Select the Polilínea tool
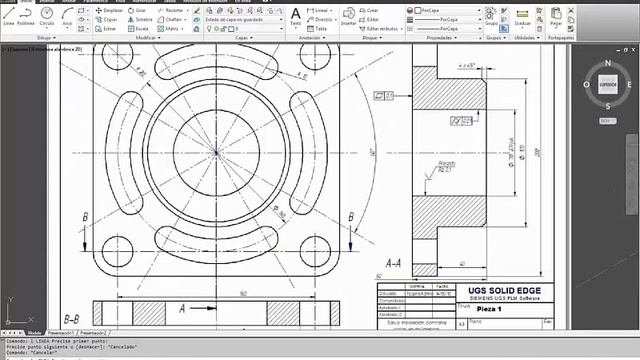 click(26, 16)
